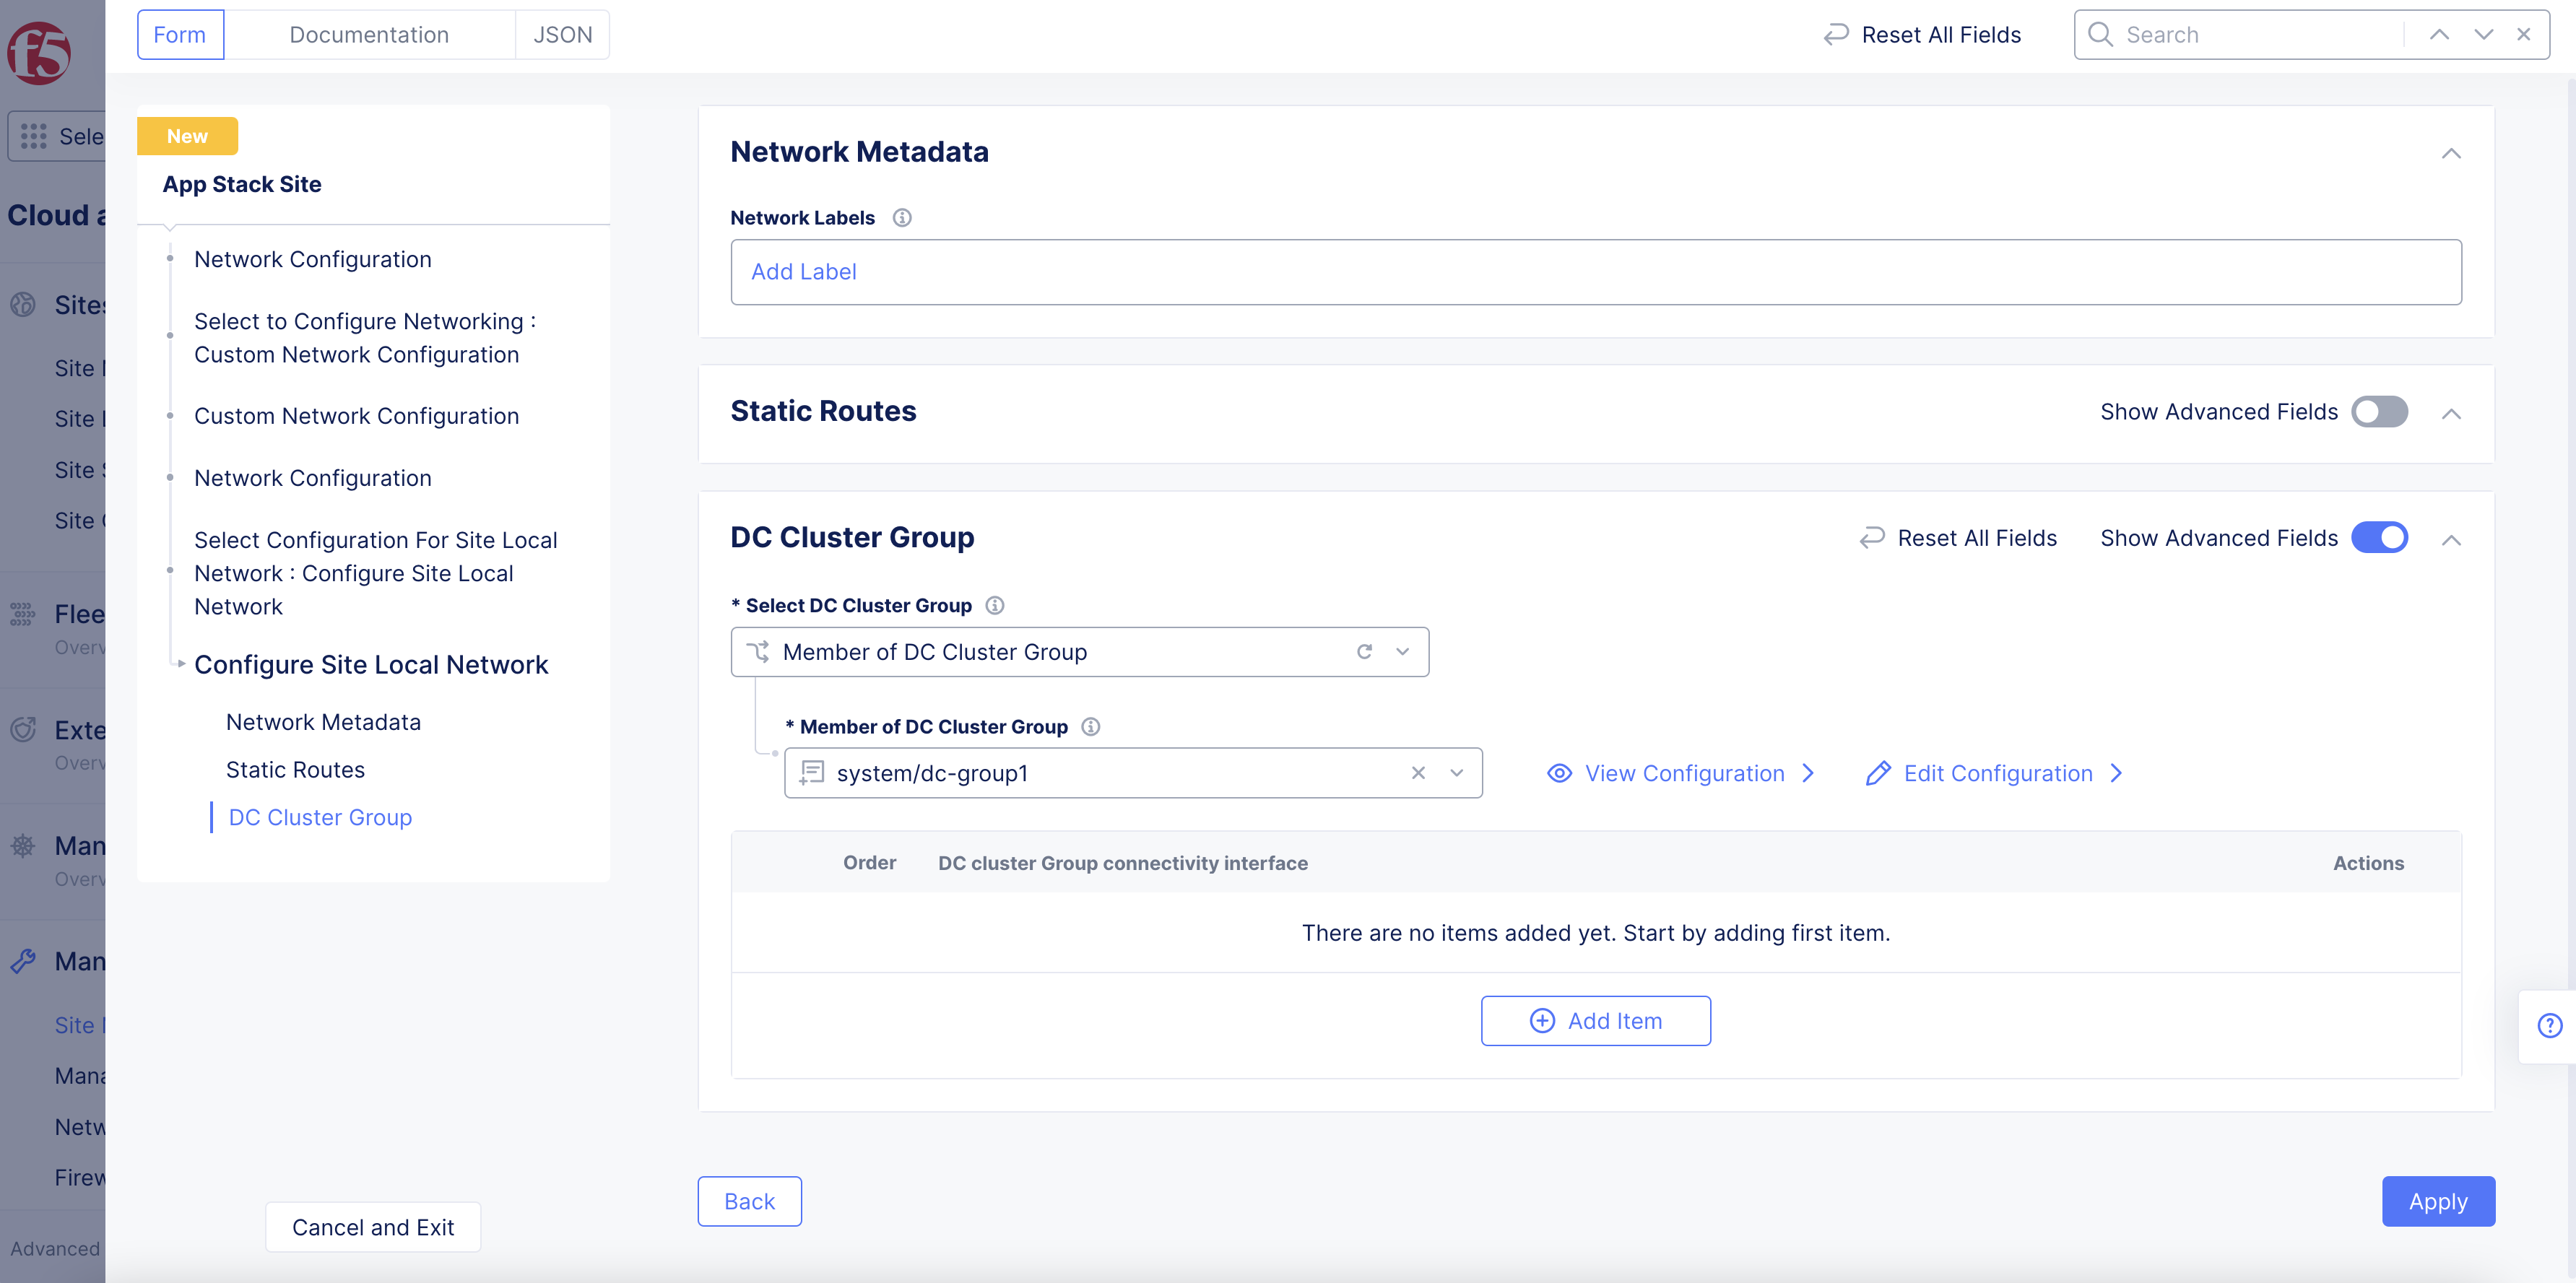The width and height of the screenshot is (2576, 1283).
Task: Close the search bar with X
Action: pos(2523,35)
